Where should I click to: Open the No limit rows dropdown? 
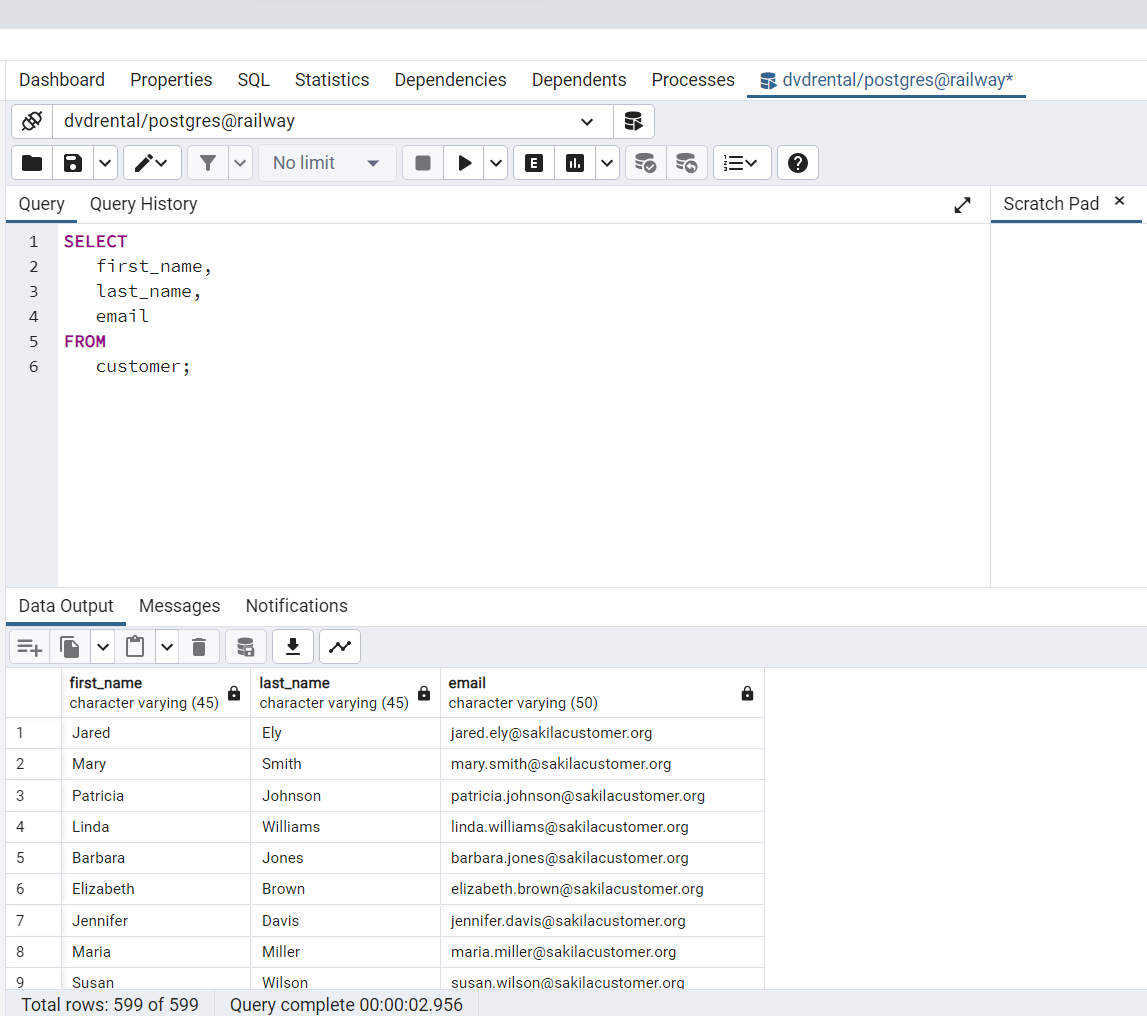tap(326, 162)
